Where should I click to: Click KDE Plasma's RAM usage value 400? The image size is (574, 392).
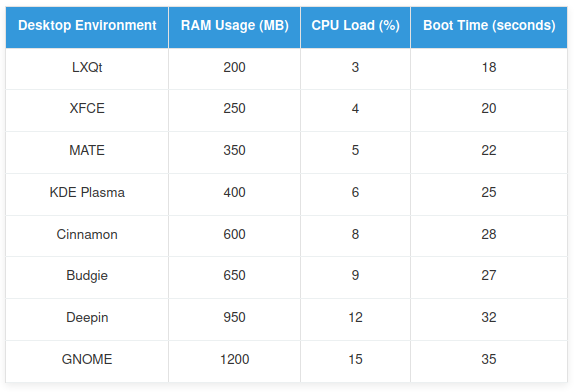[235, 193]
